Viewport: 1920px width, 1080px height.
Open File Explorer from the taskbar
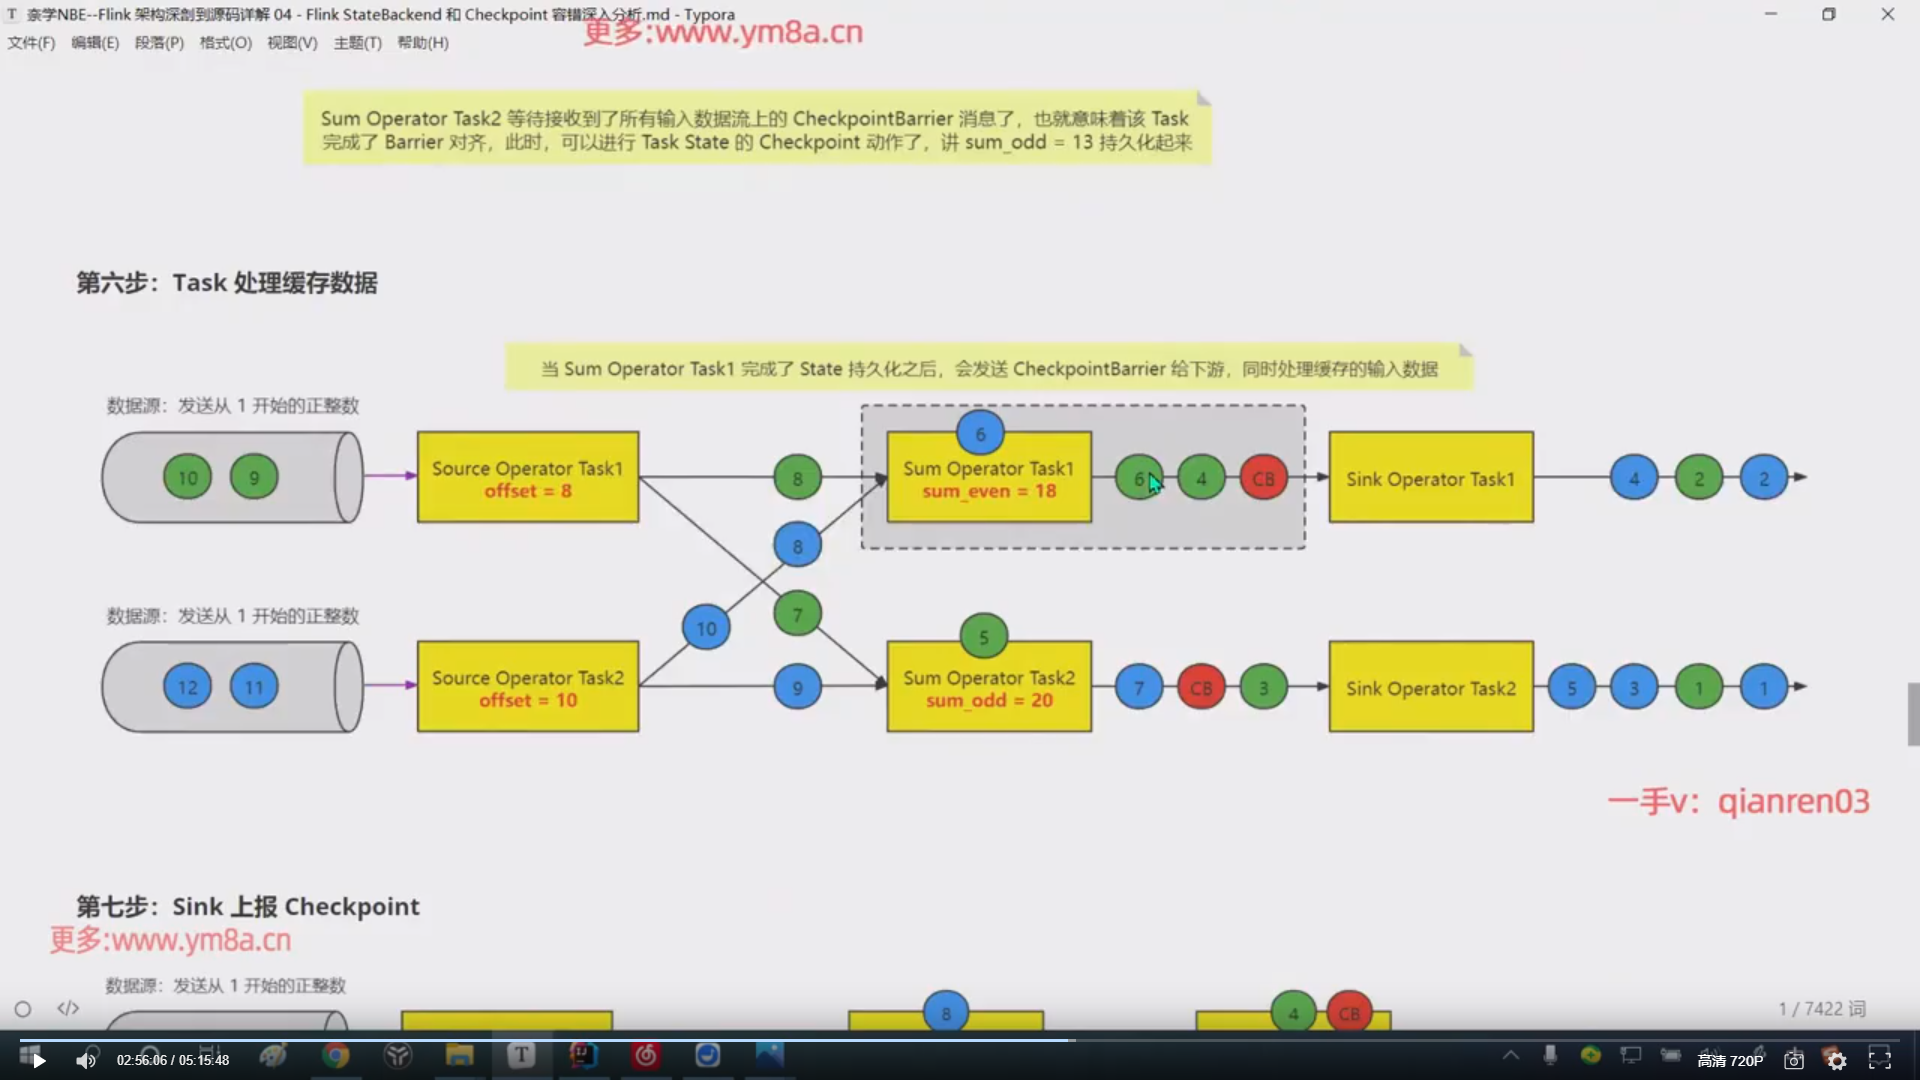point(459,1055)
